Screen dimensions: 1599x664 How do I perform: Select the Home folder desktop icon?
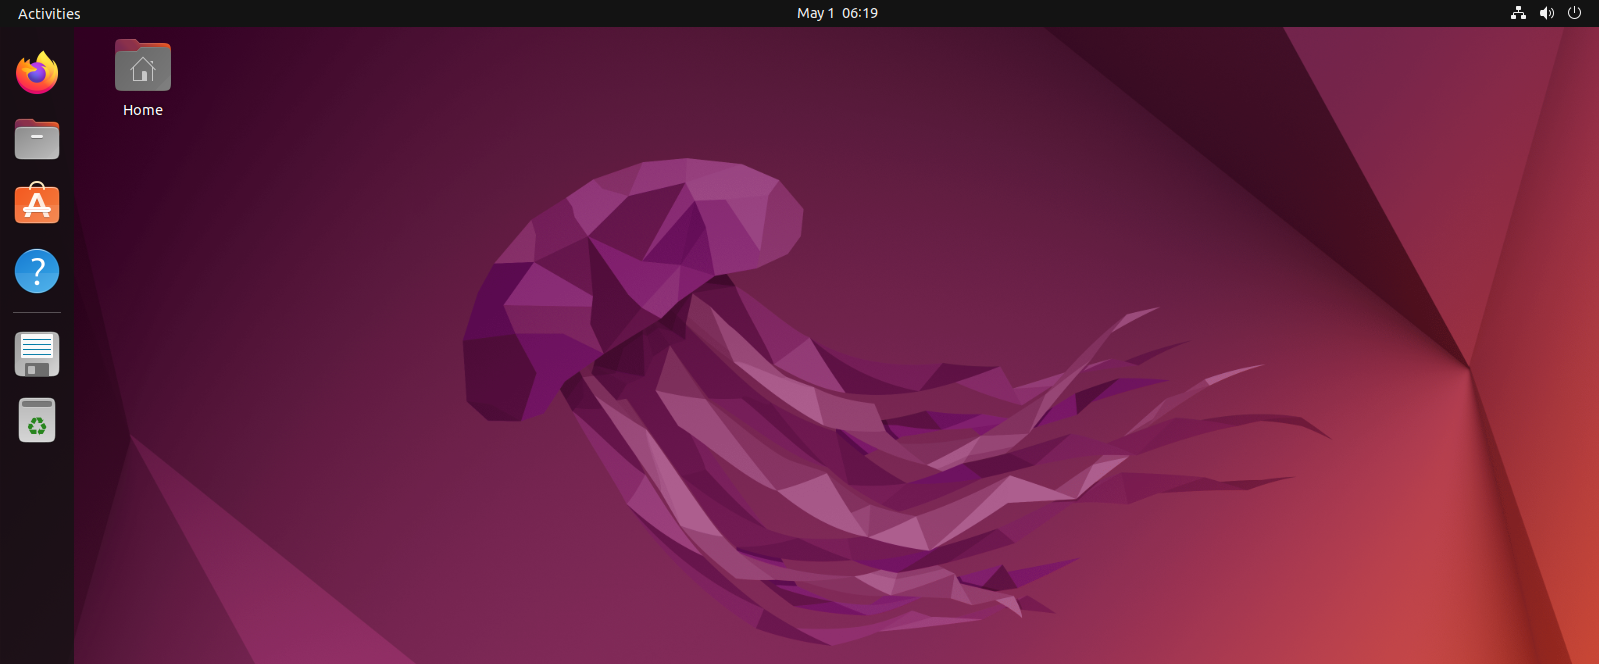point(143,66)
